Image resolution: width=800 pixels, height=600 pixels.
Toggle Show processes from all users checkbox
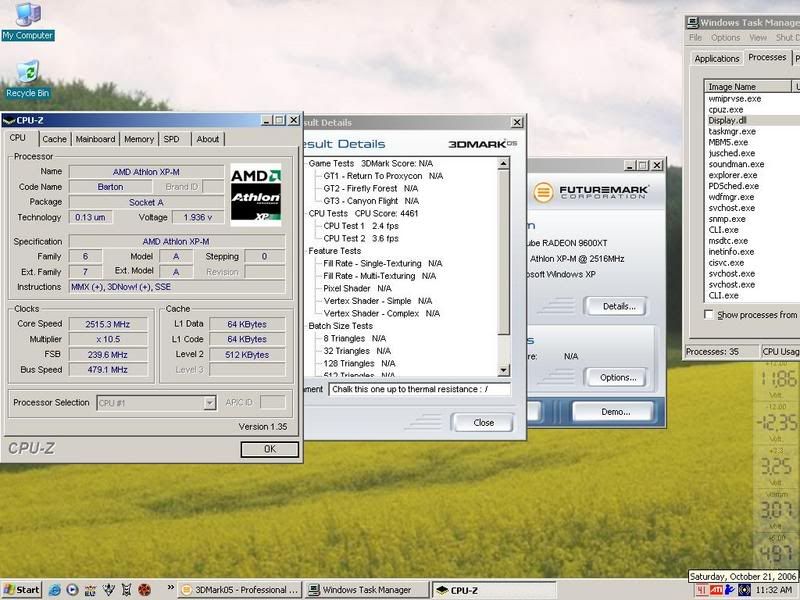click(x=709, y=314)
